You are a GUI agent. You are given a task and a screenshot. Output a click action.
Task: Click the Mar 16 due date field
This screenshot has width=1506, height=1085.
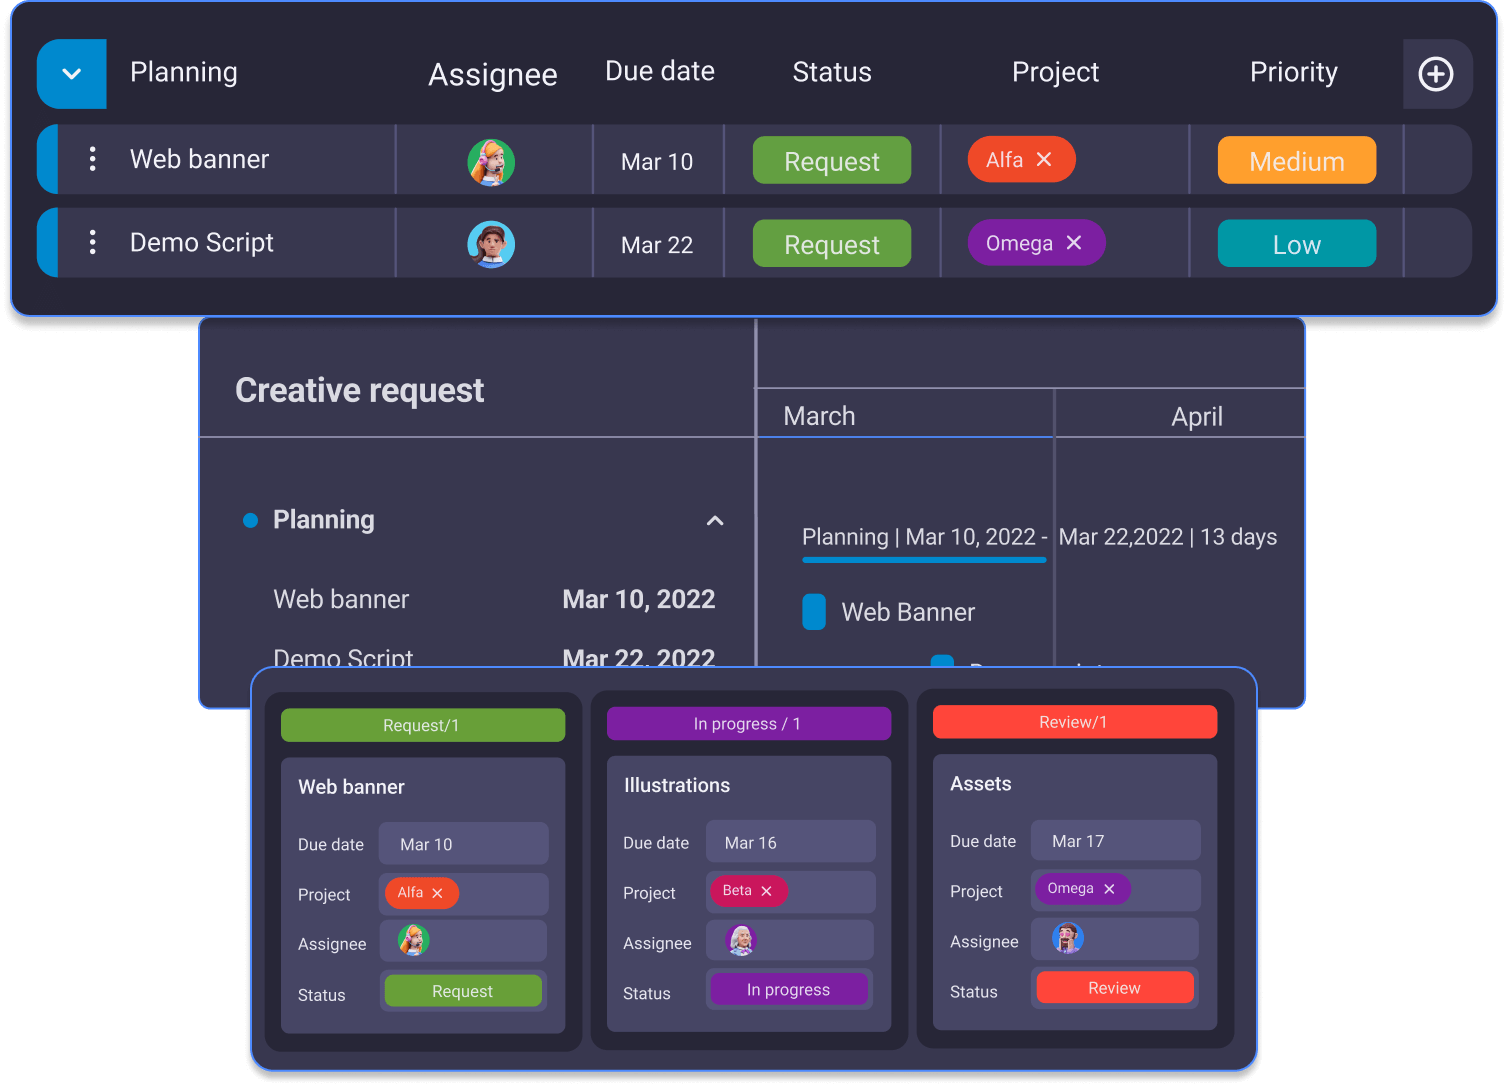pyautogui.click(x=790, y=843)
